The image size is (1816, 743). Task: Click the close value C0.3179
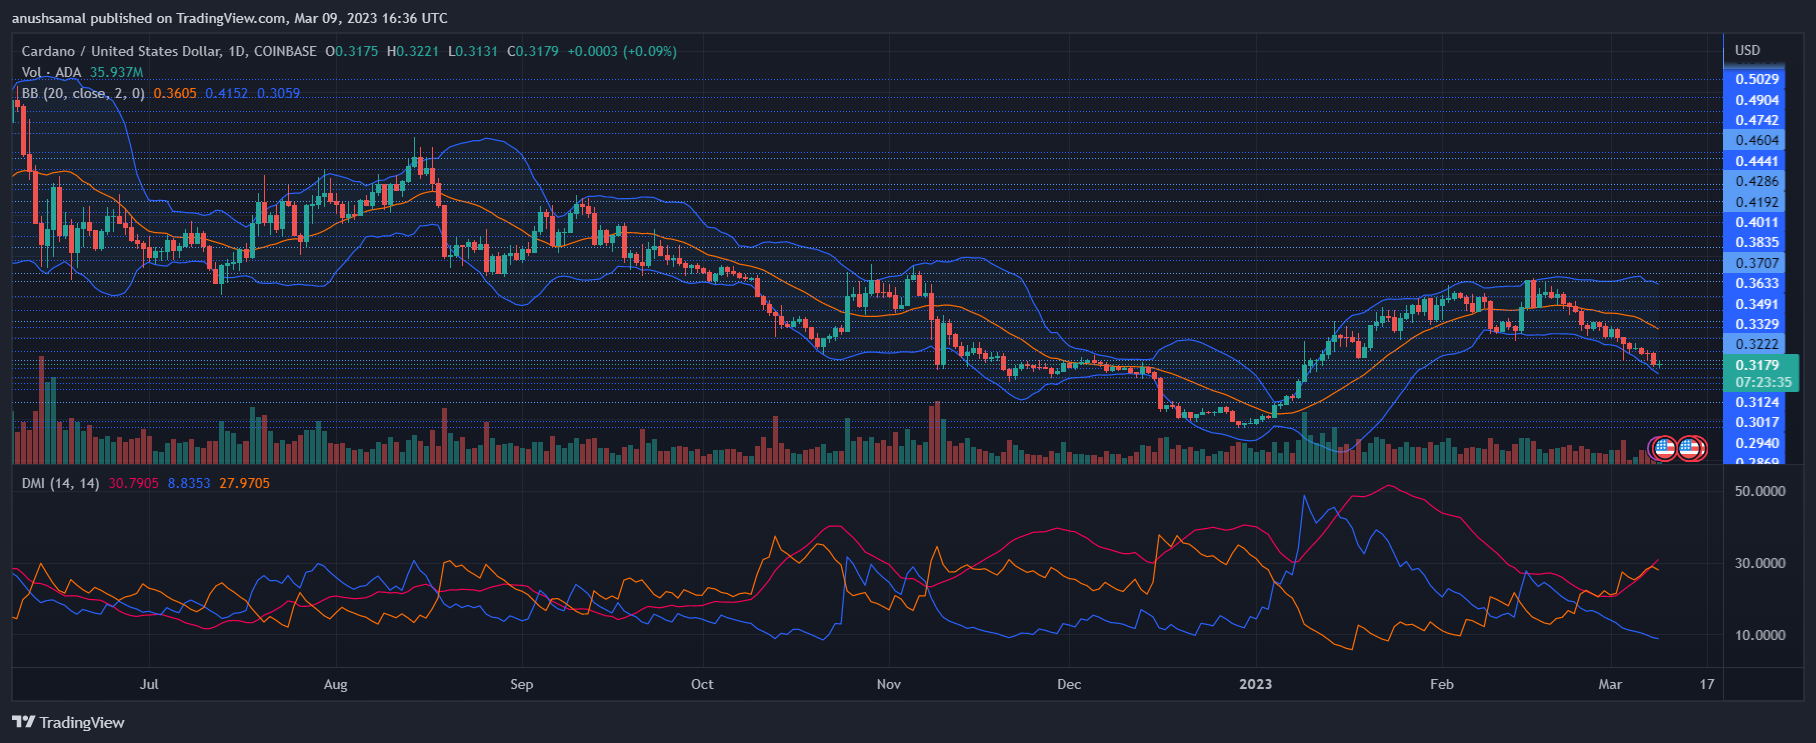[533, 51]
